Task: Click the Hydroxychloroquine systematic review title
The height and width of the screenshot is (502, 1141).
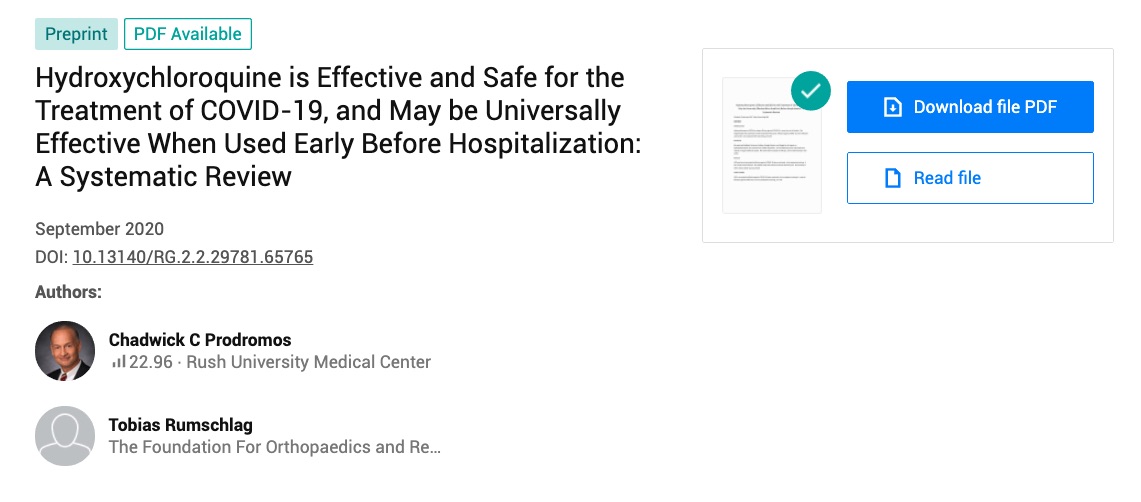Action: [338, 127]
